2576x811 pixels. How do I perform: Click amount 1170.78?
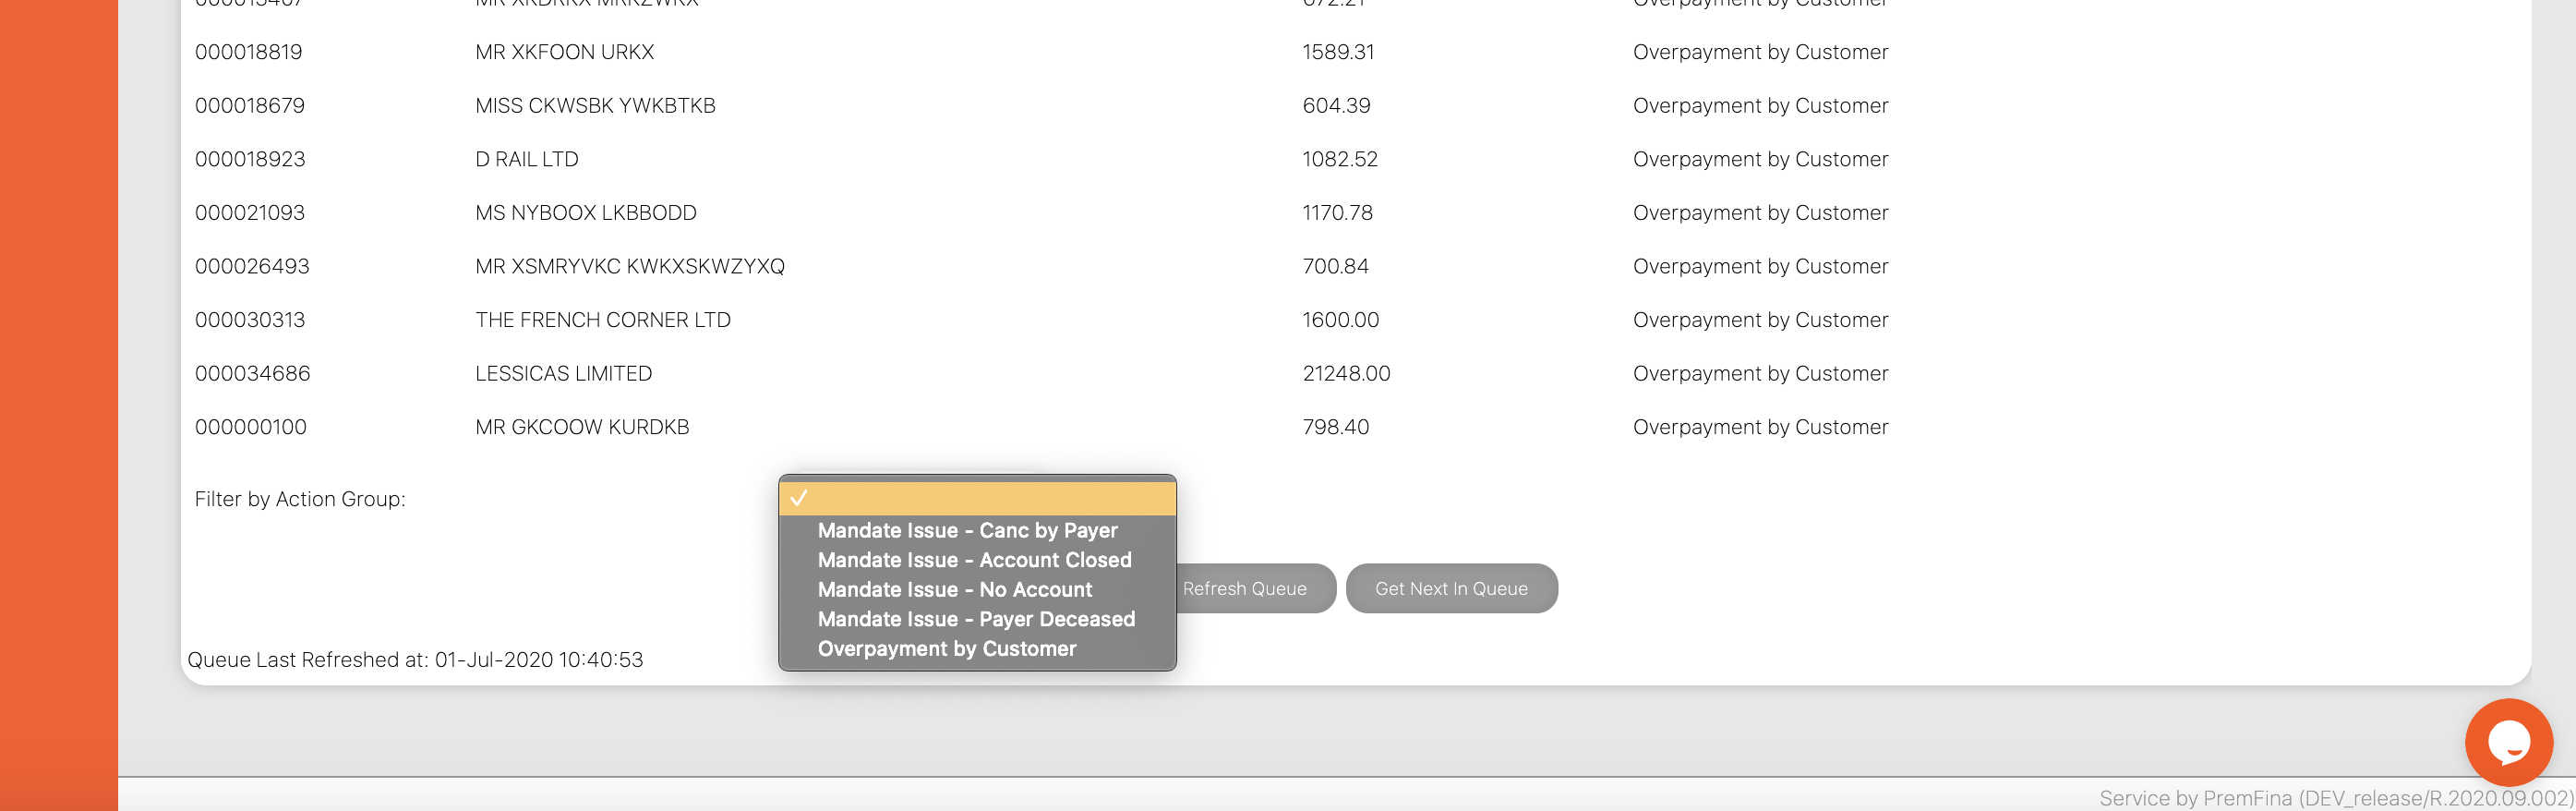1337,213
